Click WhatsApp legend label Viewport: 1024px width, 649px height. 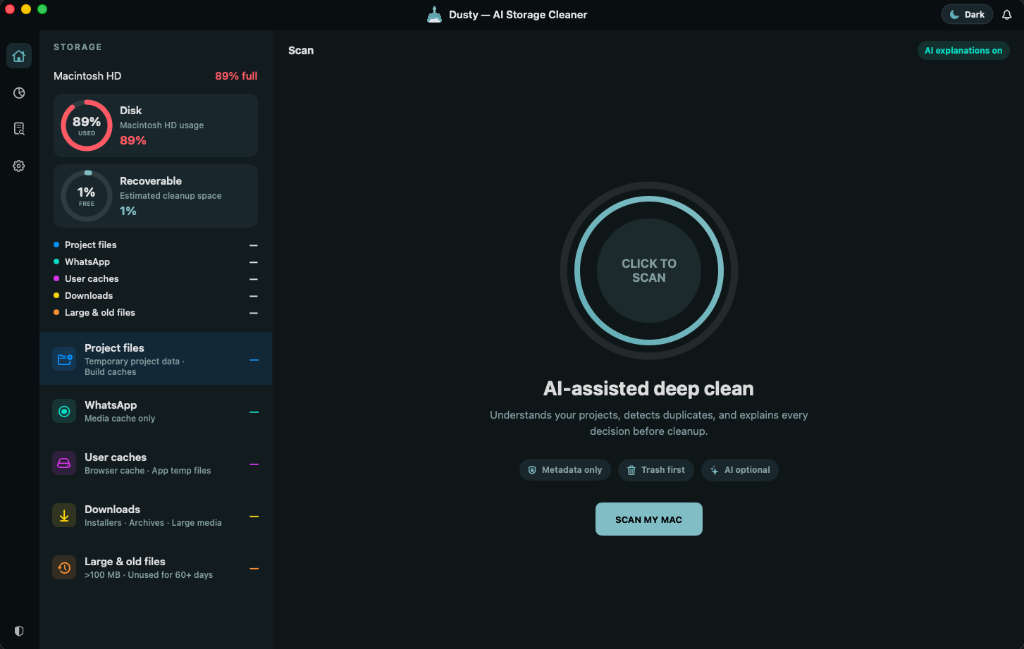click(x=88, y=262)
